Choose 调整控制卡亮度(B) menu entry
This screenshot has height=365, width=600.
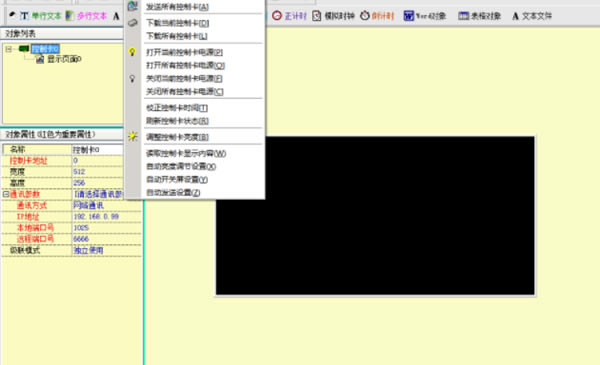point(177,137)
